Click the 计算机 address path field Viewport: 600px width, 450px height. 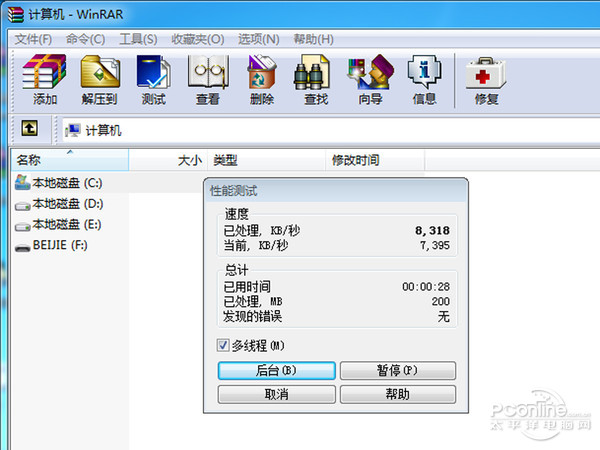pyautogui.click(x=331, y=130)
